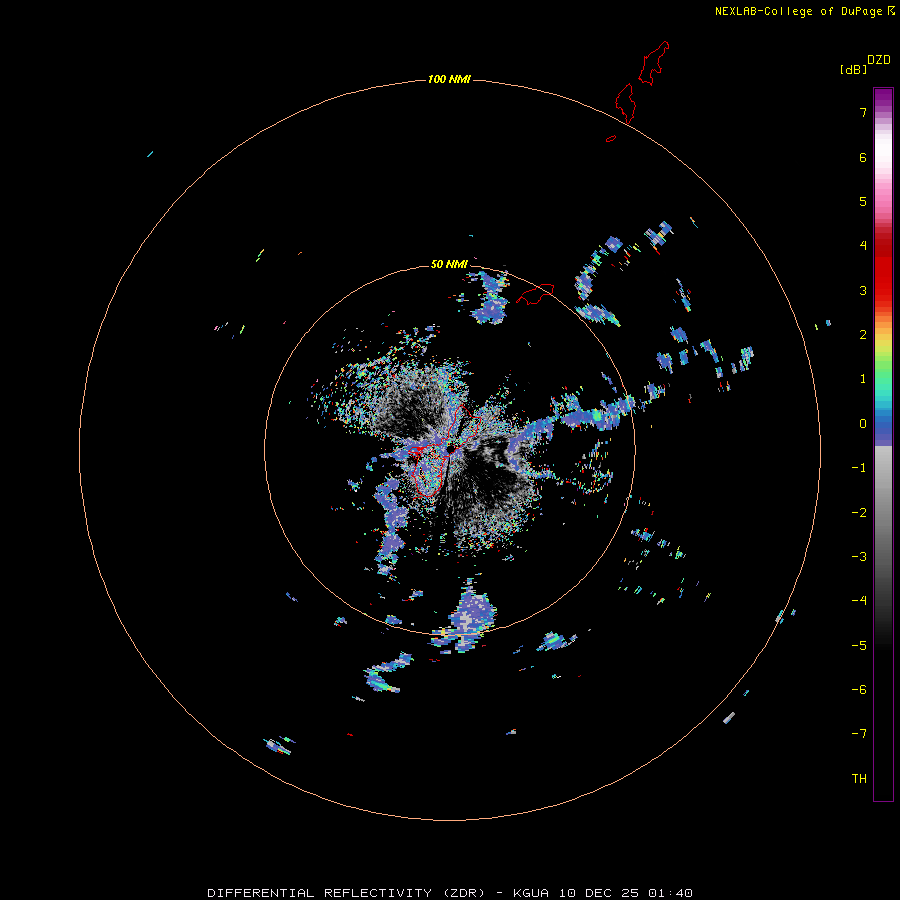
Task: Click the colorbar value 2 label
Action: [863, 335]
